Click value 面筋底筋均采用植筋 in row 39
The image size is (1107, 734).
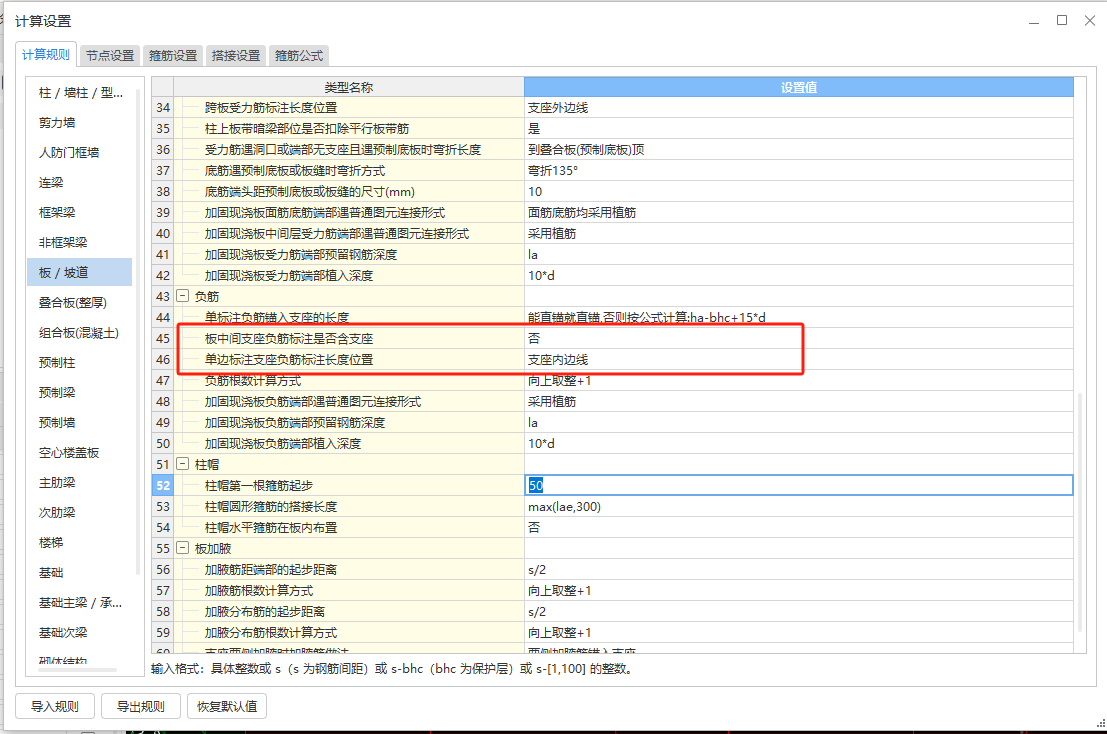pos(798,212)
